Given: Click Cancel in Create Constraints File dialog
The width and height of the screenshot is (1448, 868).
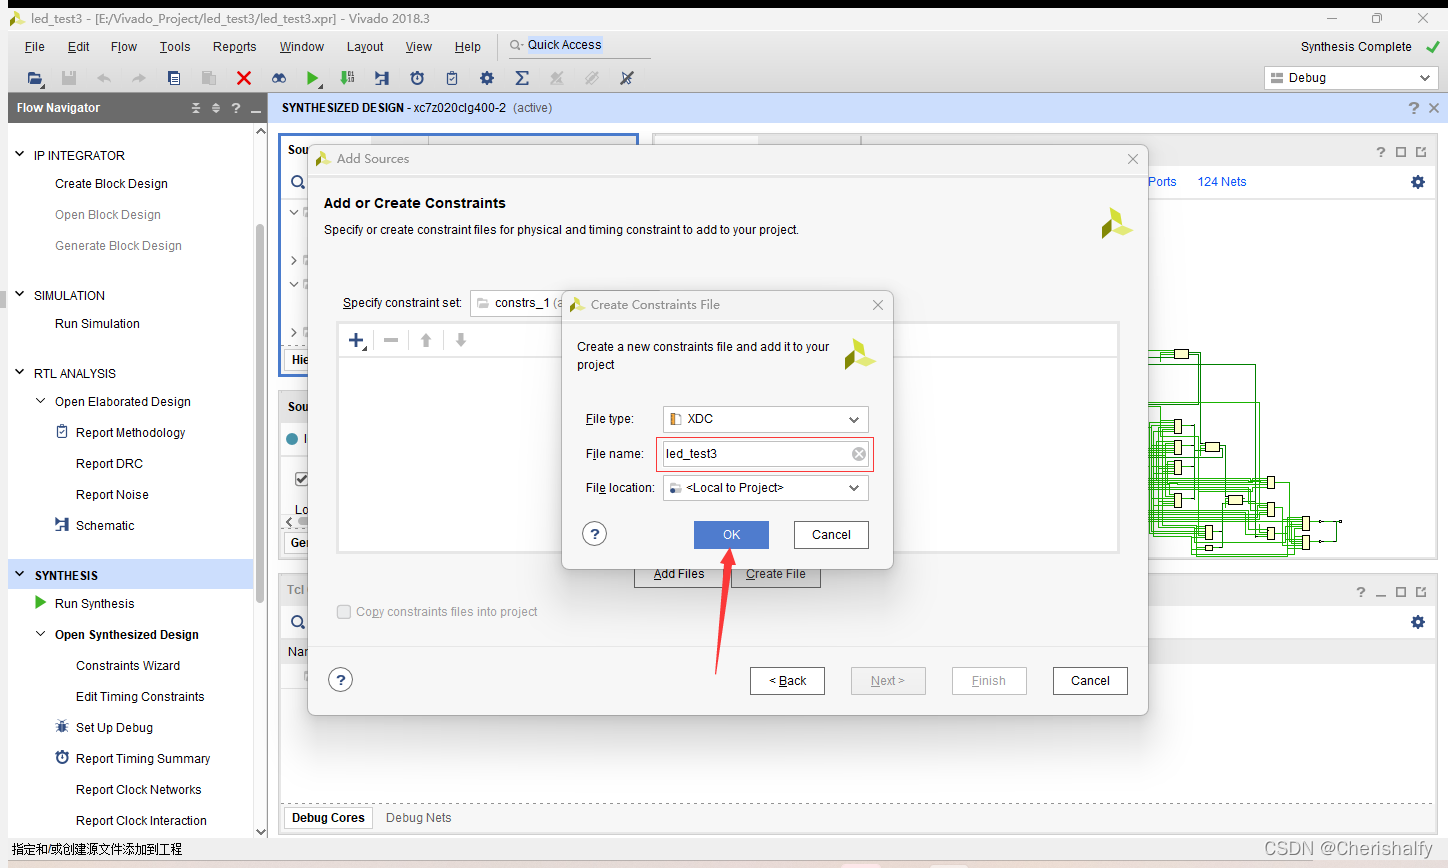Looking at the screenshot, I should click(x=831, y=535).
